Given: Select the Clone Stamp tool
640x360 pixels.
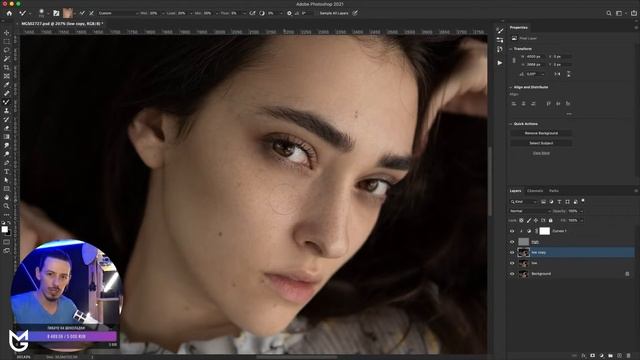Looking at the screenshot, I should (7, 111).
